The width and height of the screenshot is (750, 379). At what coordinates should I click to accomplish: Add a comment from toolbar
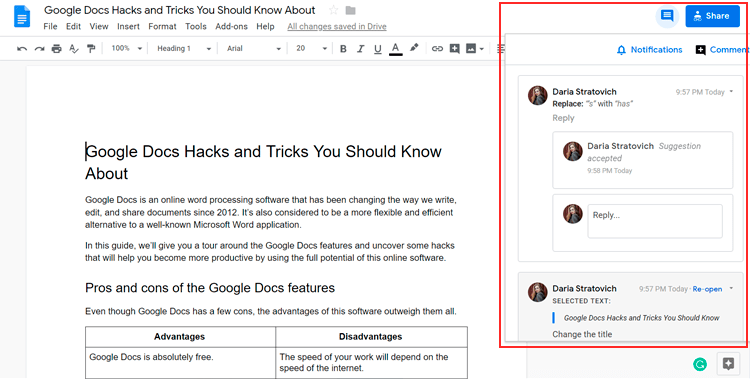tap(454, 48)
